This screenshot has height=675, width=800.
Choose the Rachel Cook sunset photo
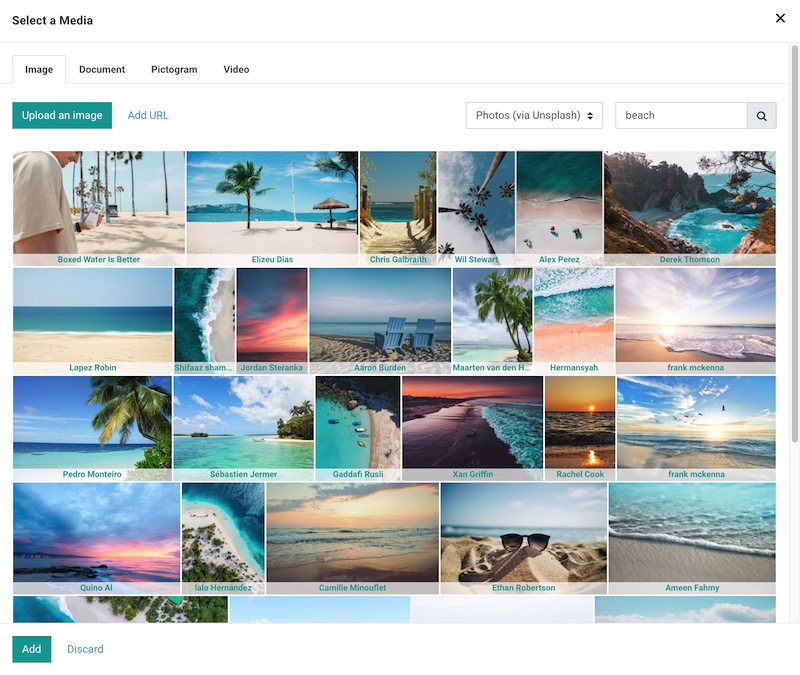pyautogui.click(x=581, y=420)
